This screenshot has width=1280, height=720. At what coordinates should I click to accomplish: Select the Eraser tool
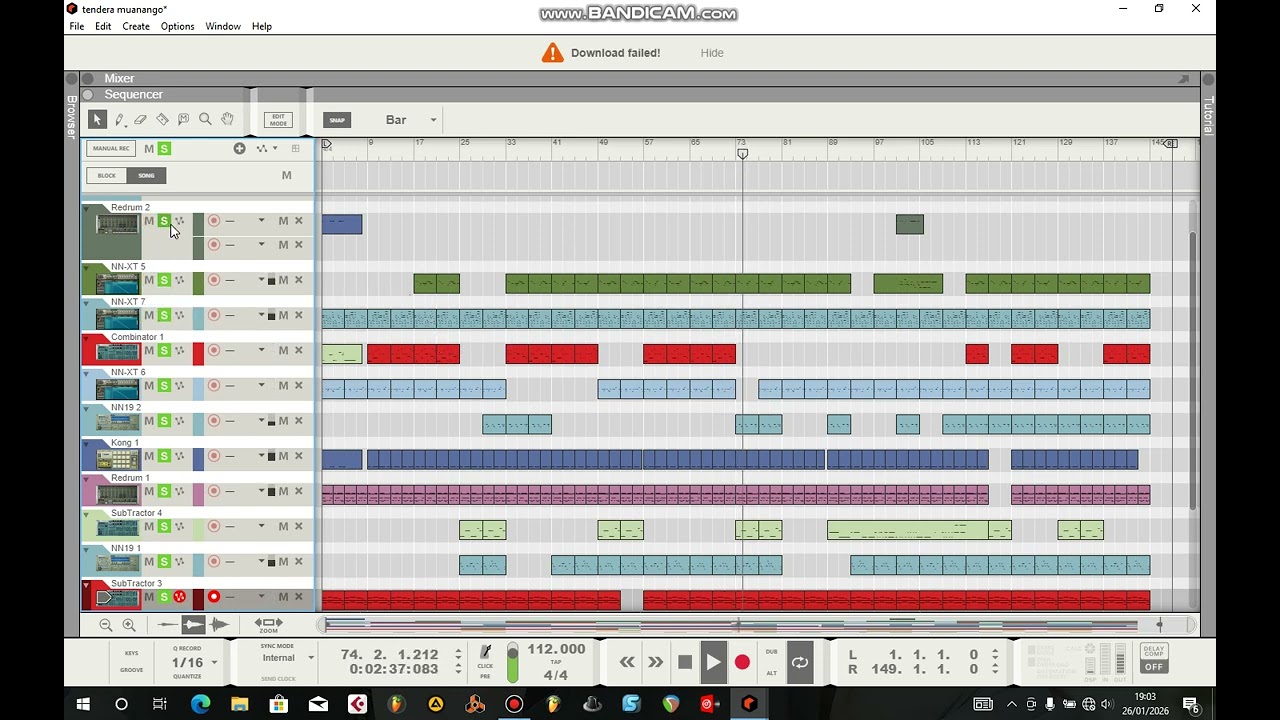pos(141,119)
